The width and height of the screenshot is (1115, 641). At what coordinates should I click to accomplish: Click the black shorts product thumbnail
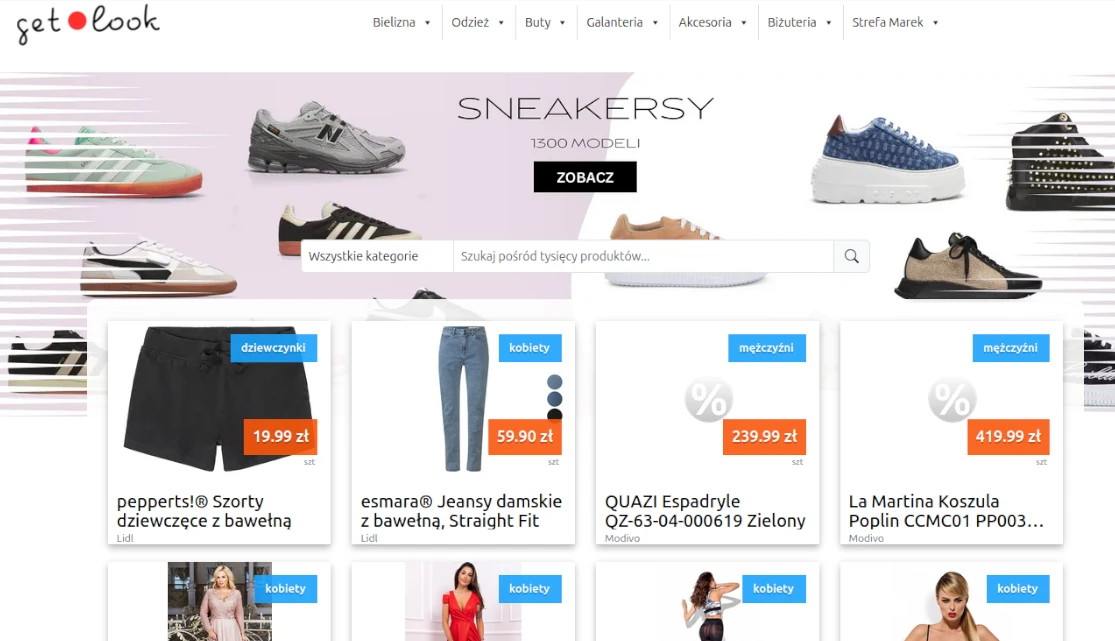pyautogui.click(x=218, y=398)
